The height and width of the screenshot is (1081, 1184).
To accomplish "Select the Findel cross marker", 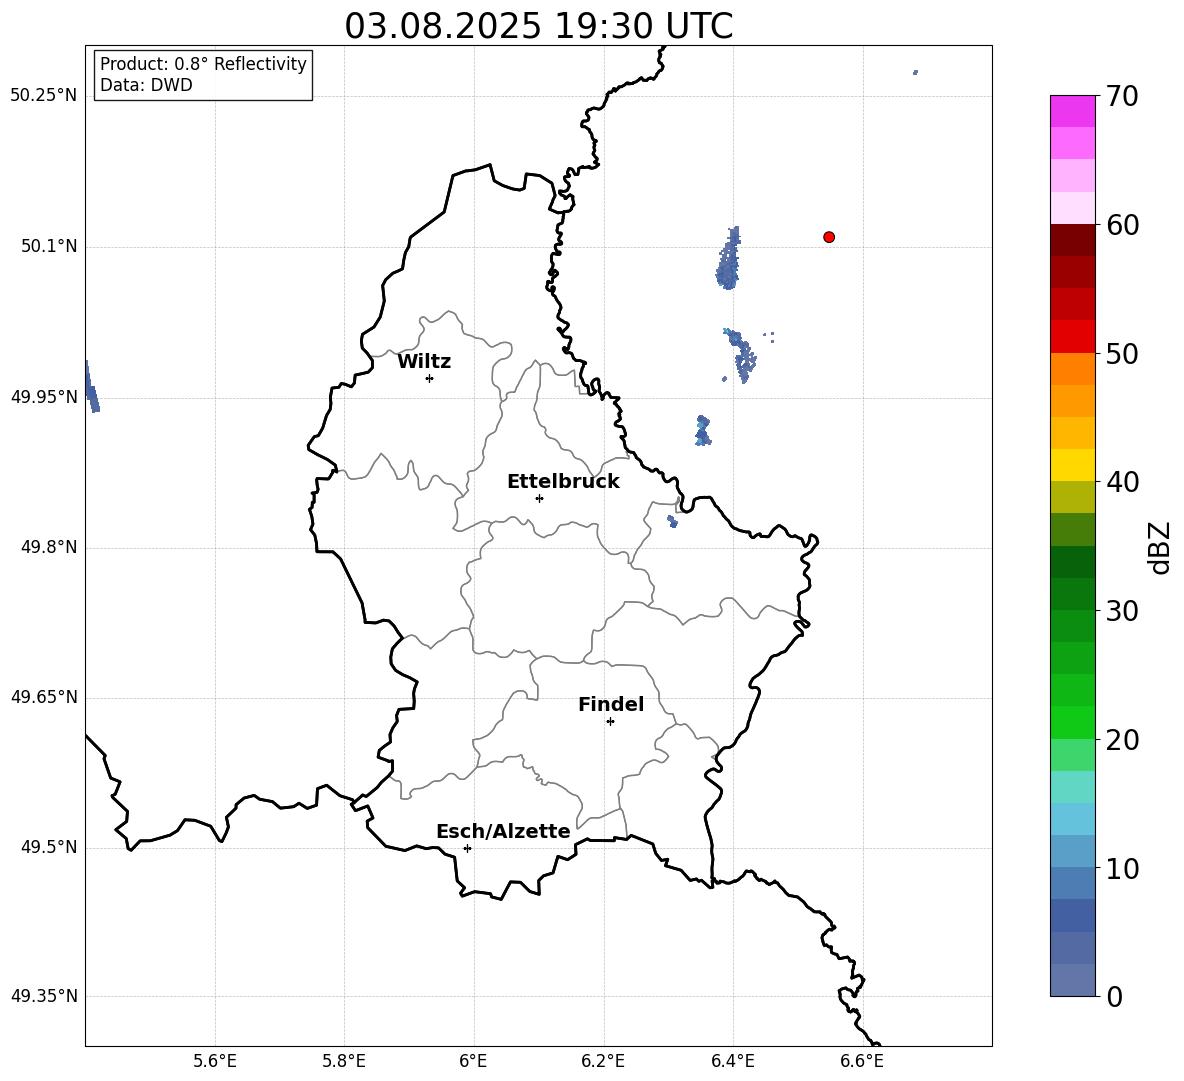I will pyautogui.click(x=610, y=722).
